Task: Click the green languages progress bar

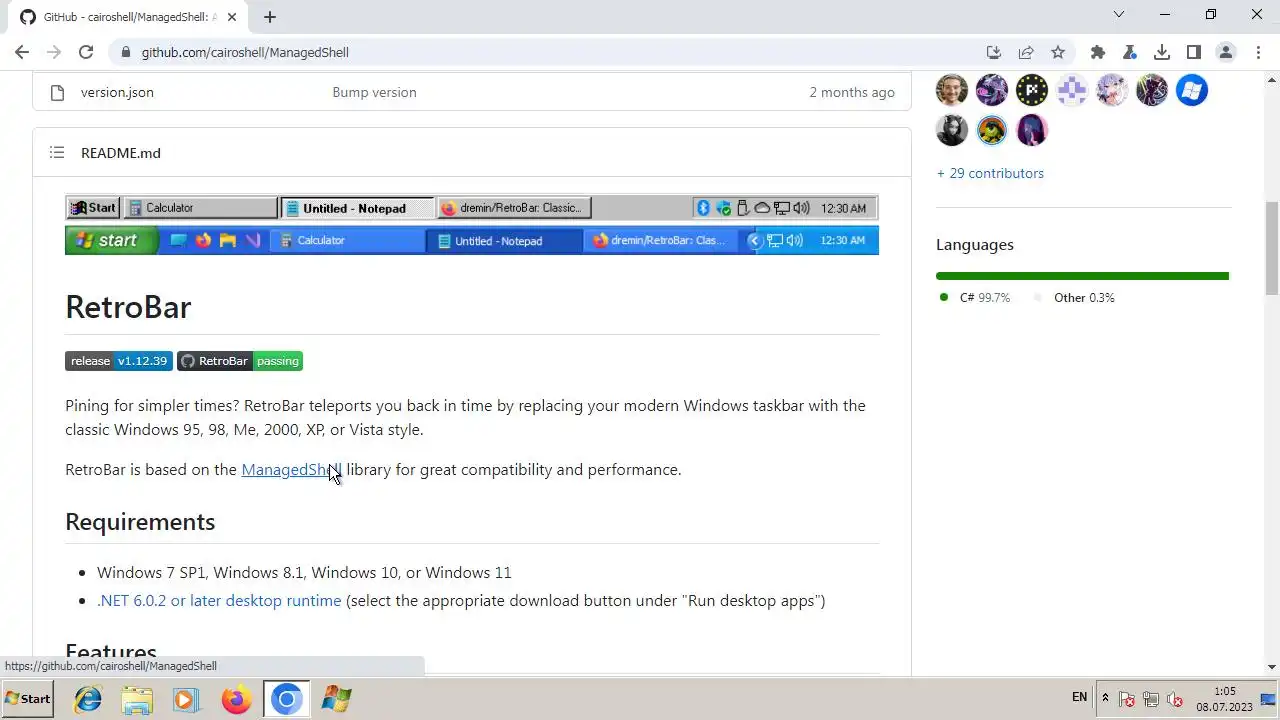Action: pyautogui.click(x=1082, y=276)
